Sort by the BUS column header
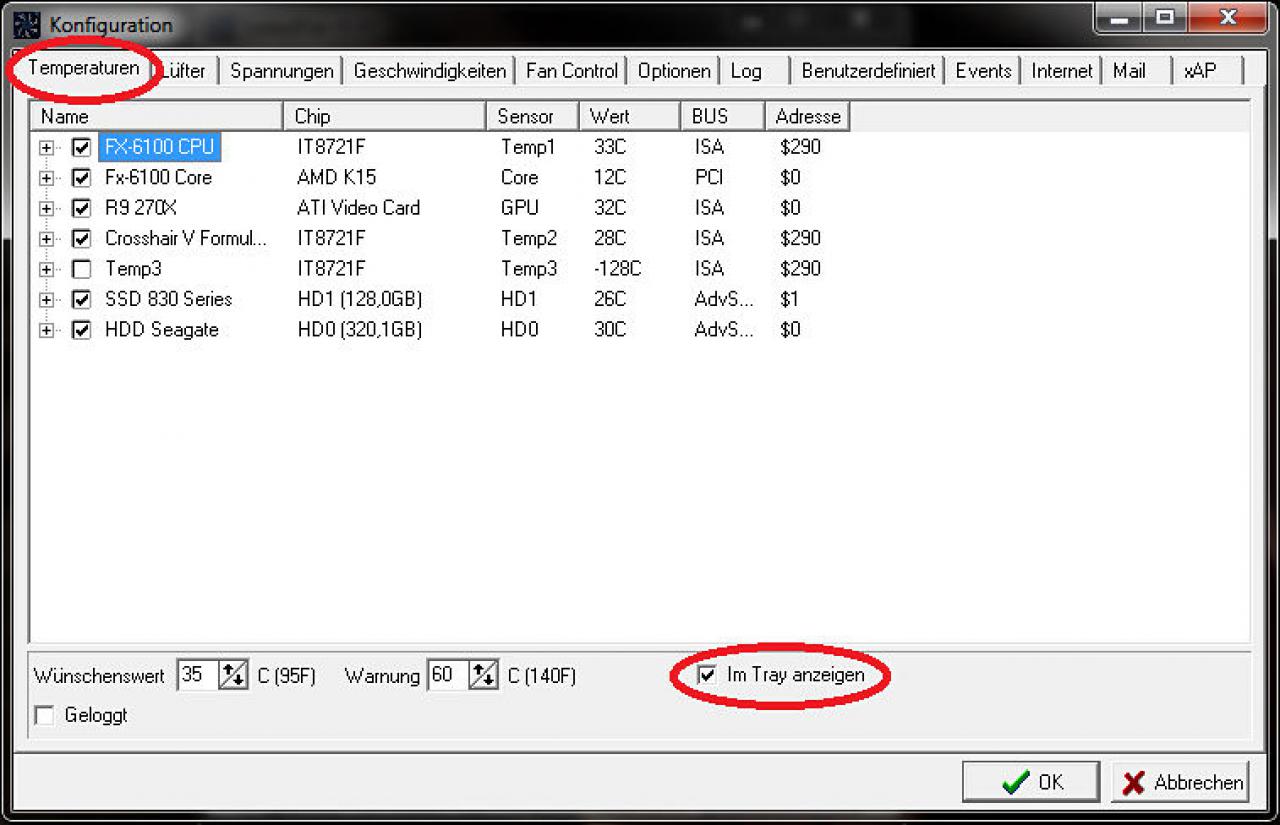The height and width of the screenshot is (825, 1280). (723, 117)
